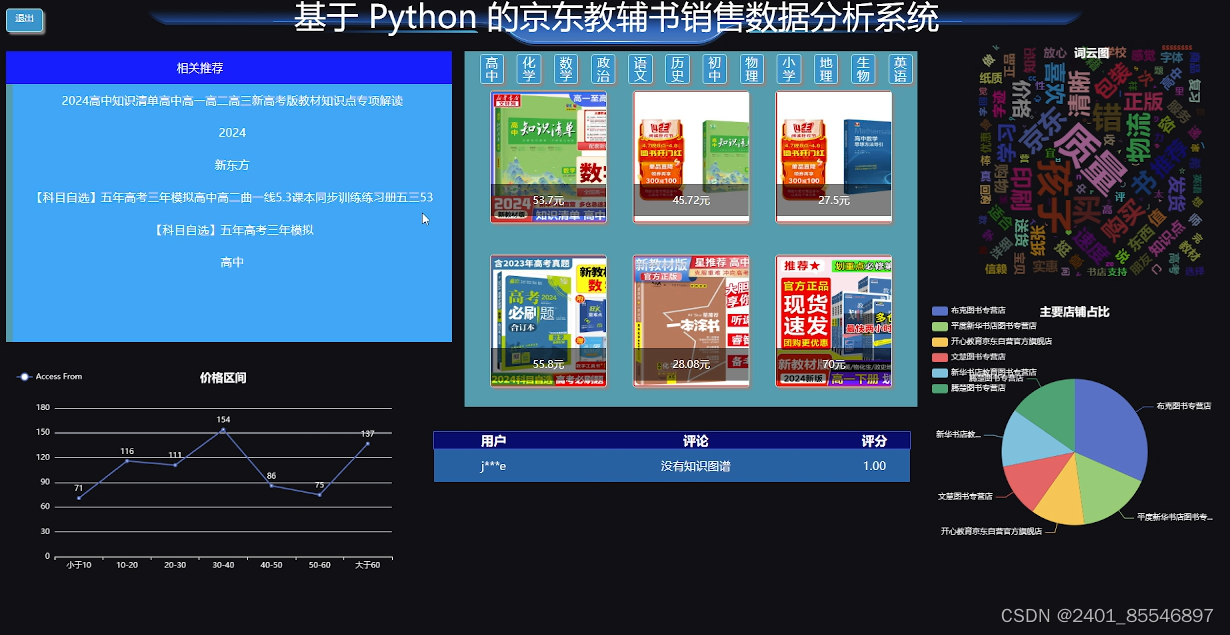Click the 退出 button
The width and height of the screenshot is (1230, 635).
(24, 20)
